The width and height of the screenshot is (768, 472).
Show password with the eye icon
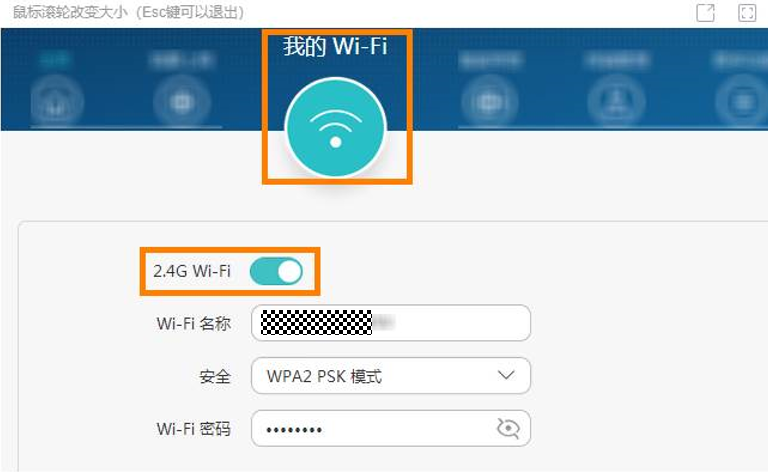tap(508, 428)
